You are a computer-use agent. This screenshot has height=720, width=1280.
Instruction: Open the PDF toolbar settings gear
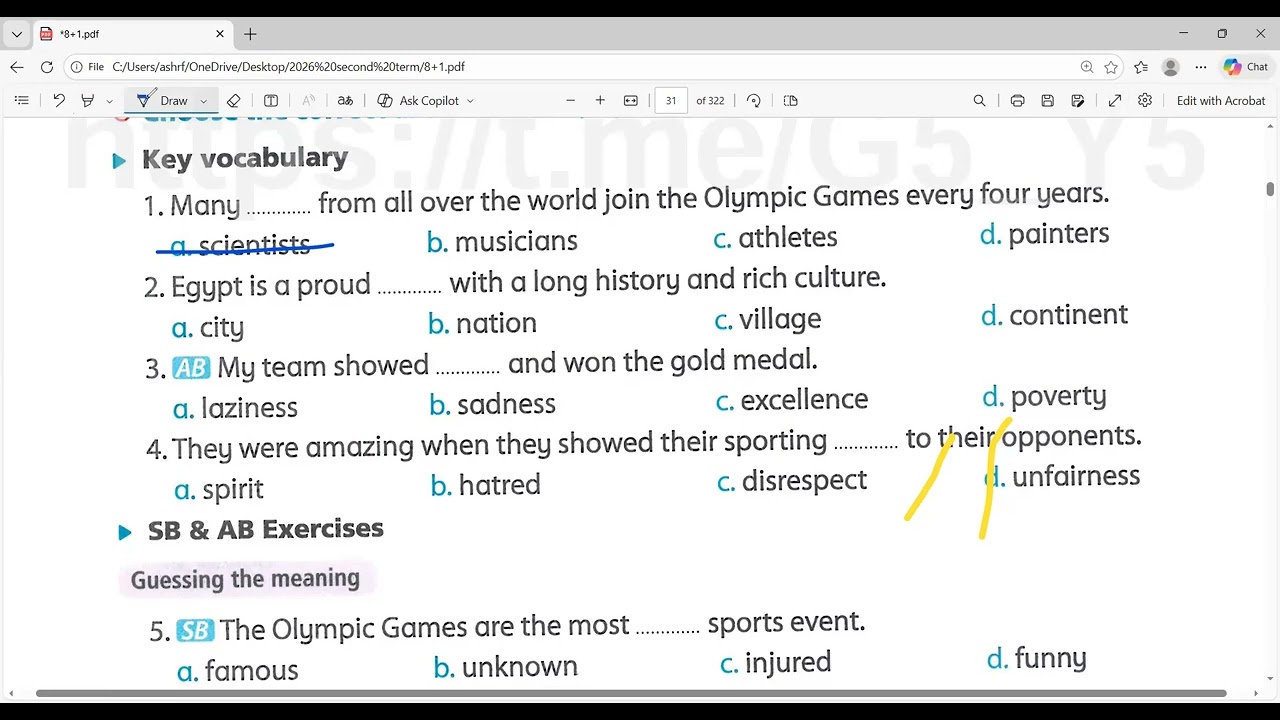click(x=1145, y=100)
